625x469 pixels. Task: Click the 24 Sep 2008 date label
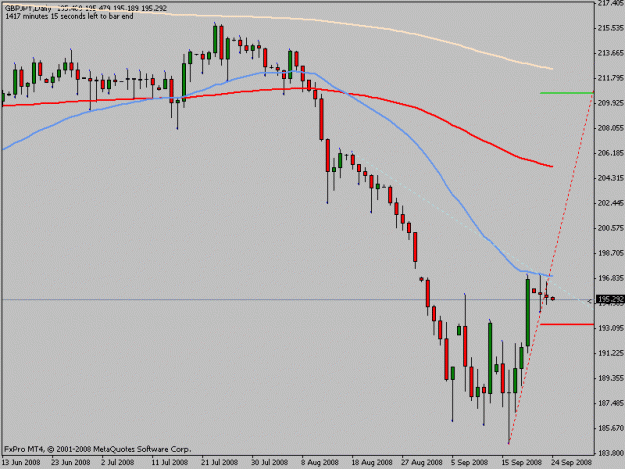(572, 462)
